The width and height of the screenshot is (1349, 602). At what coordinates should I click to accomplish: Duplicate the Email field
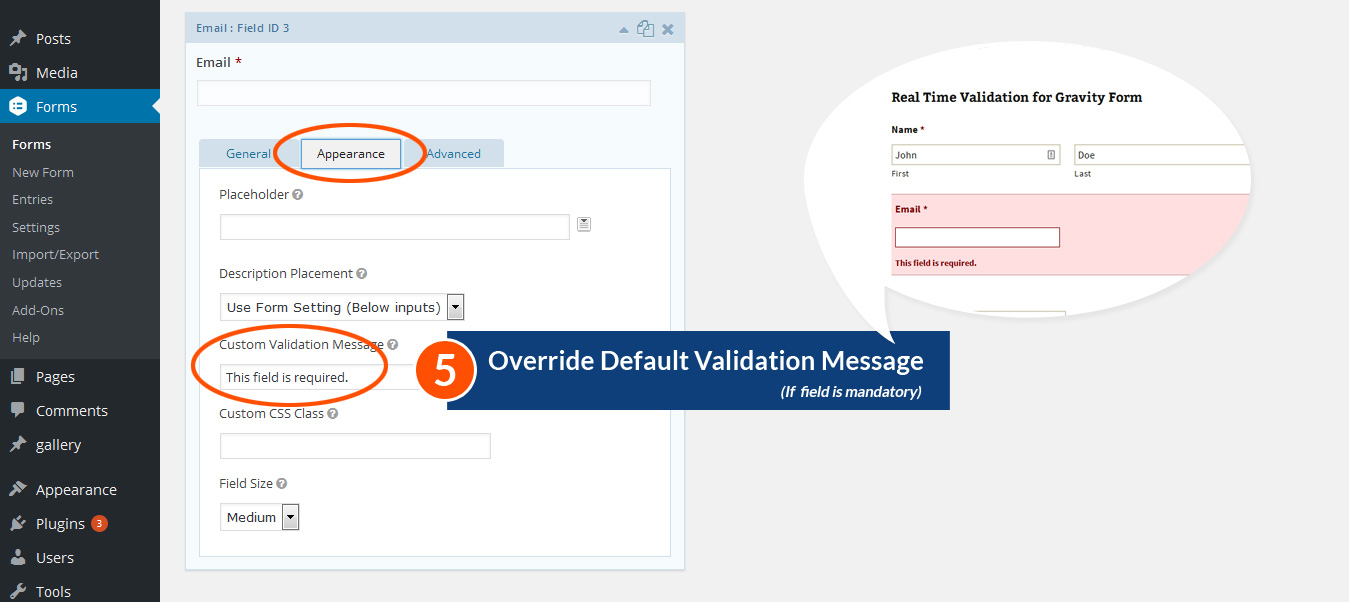[646, 29]
